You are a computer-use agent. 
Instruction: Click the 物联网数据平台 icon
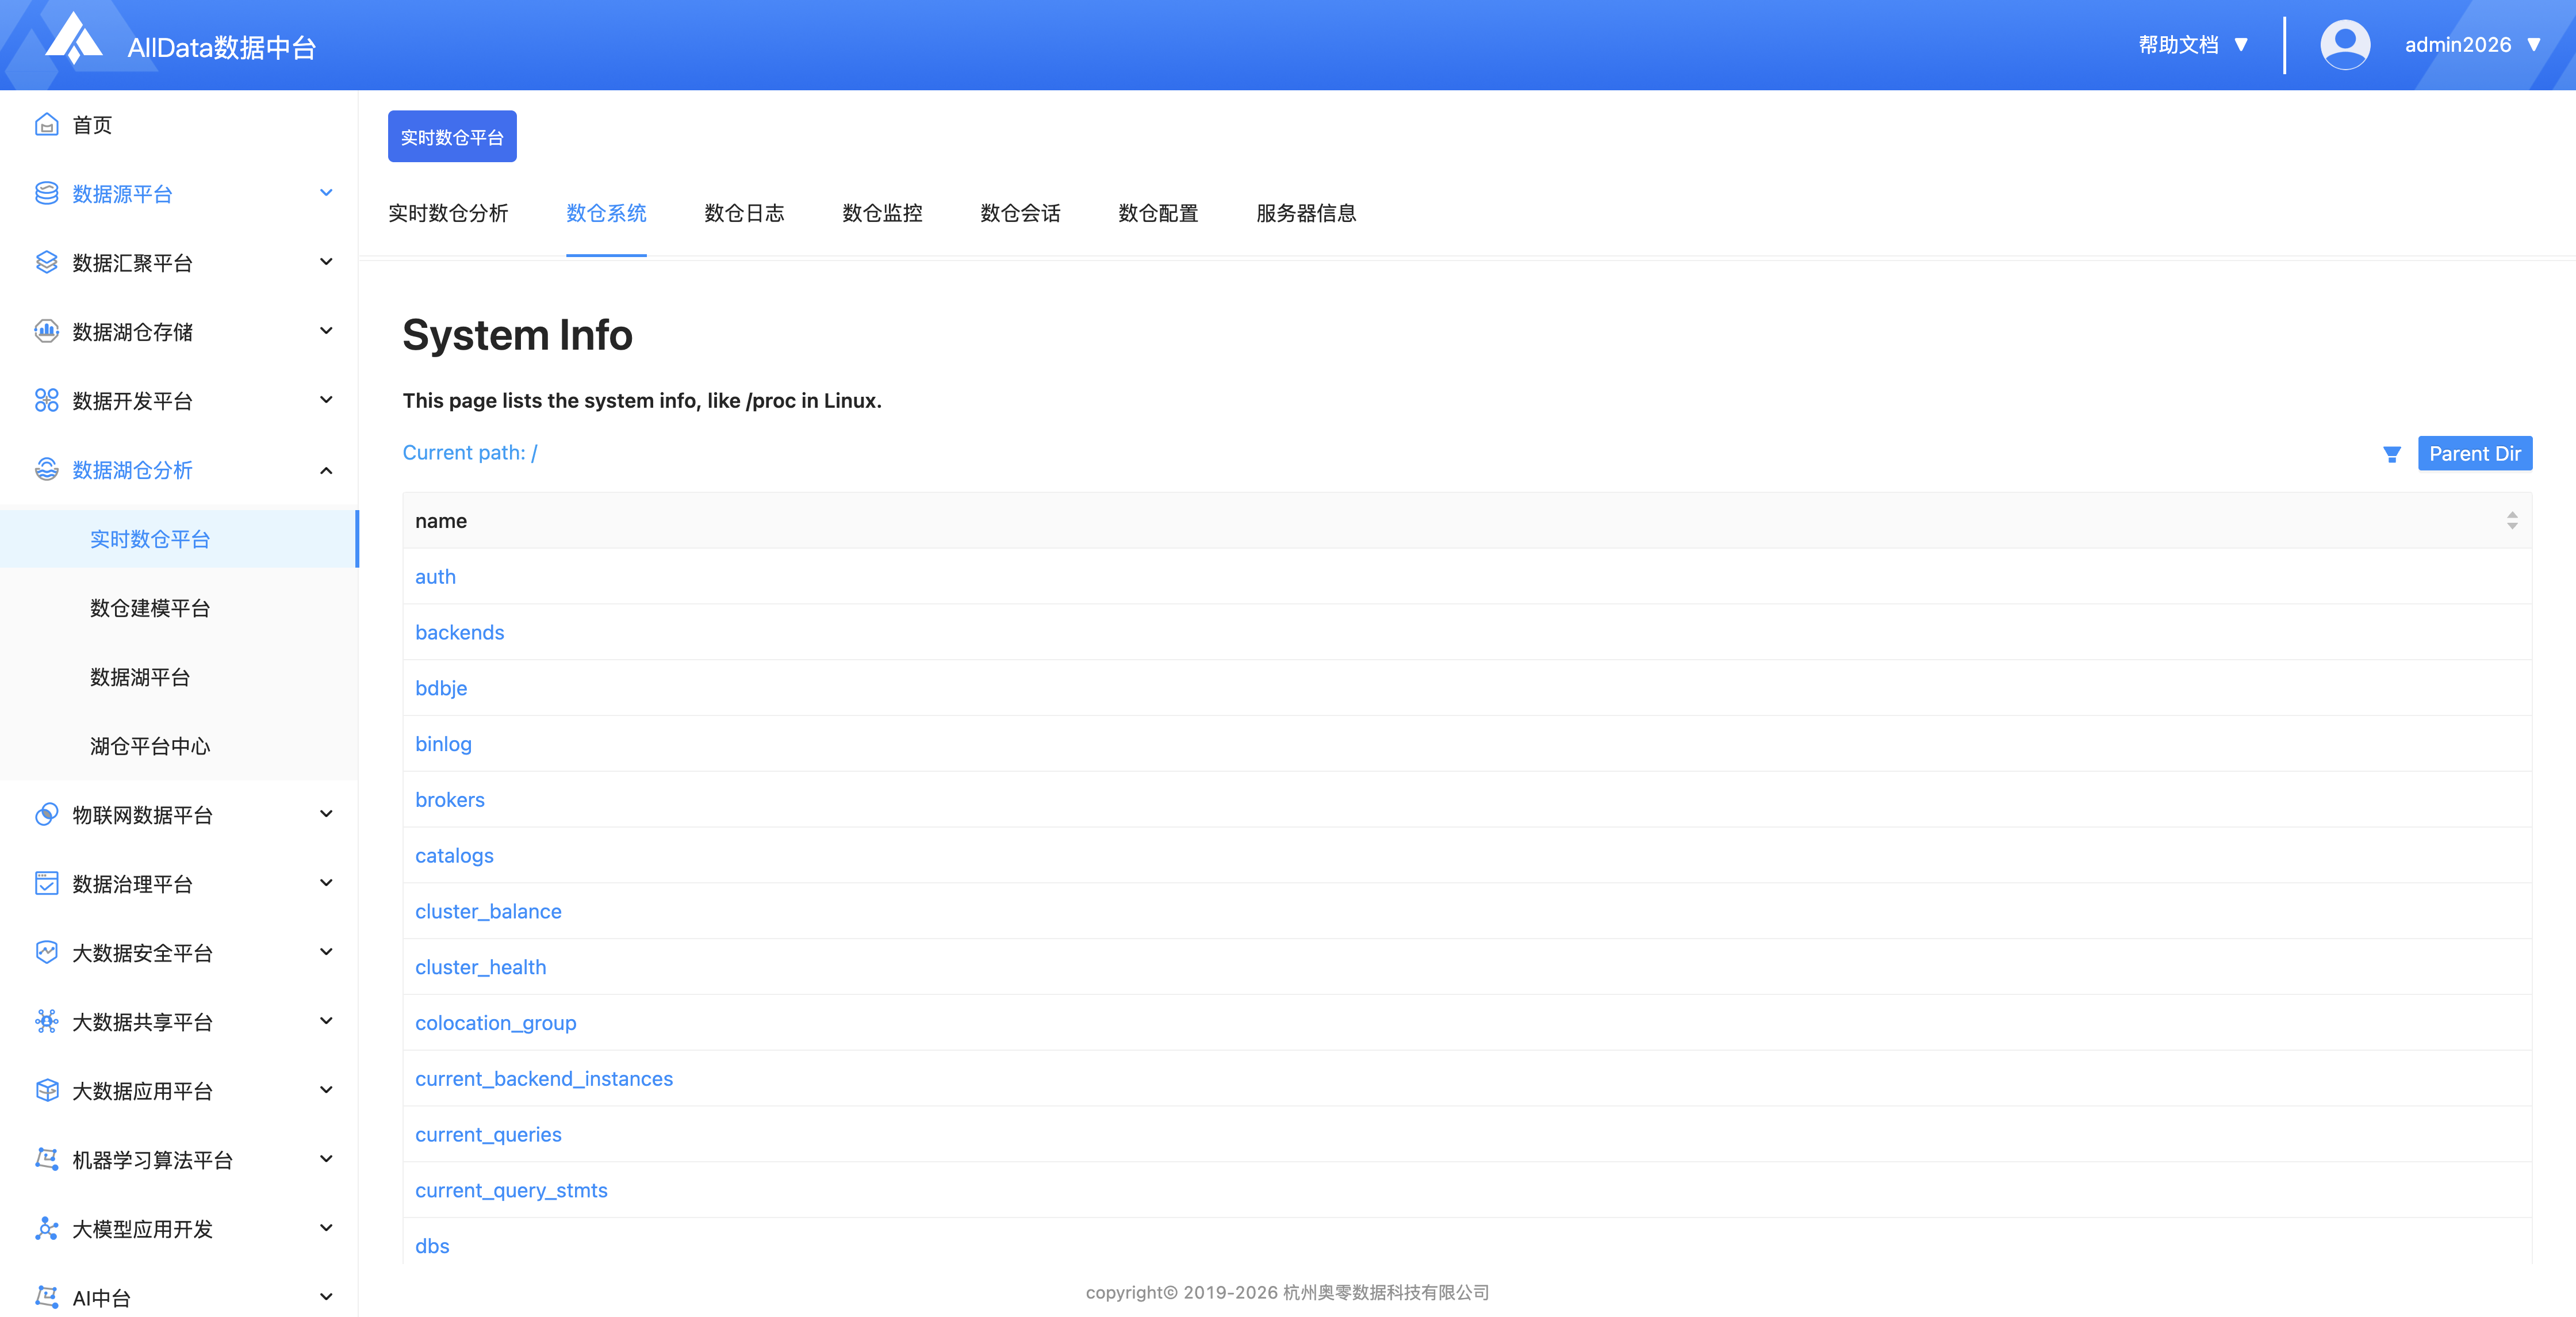point(46,815)
